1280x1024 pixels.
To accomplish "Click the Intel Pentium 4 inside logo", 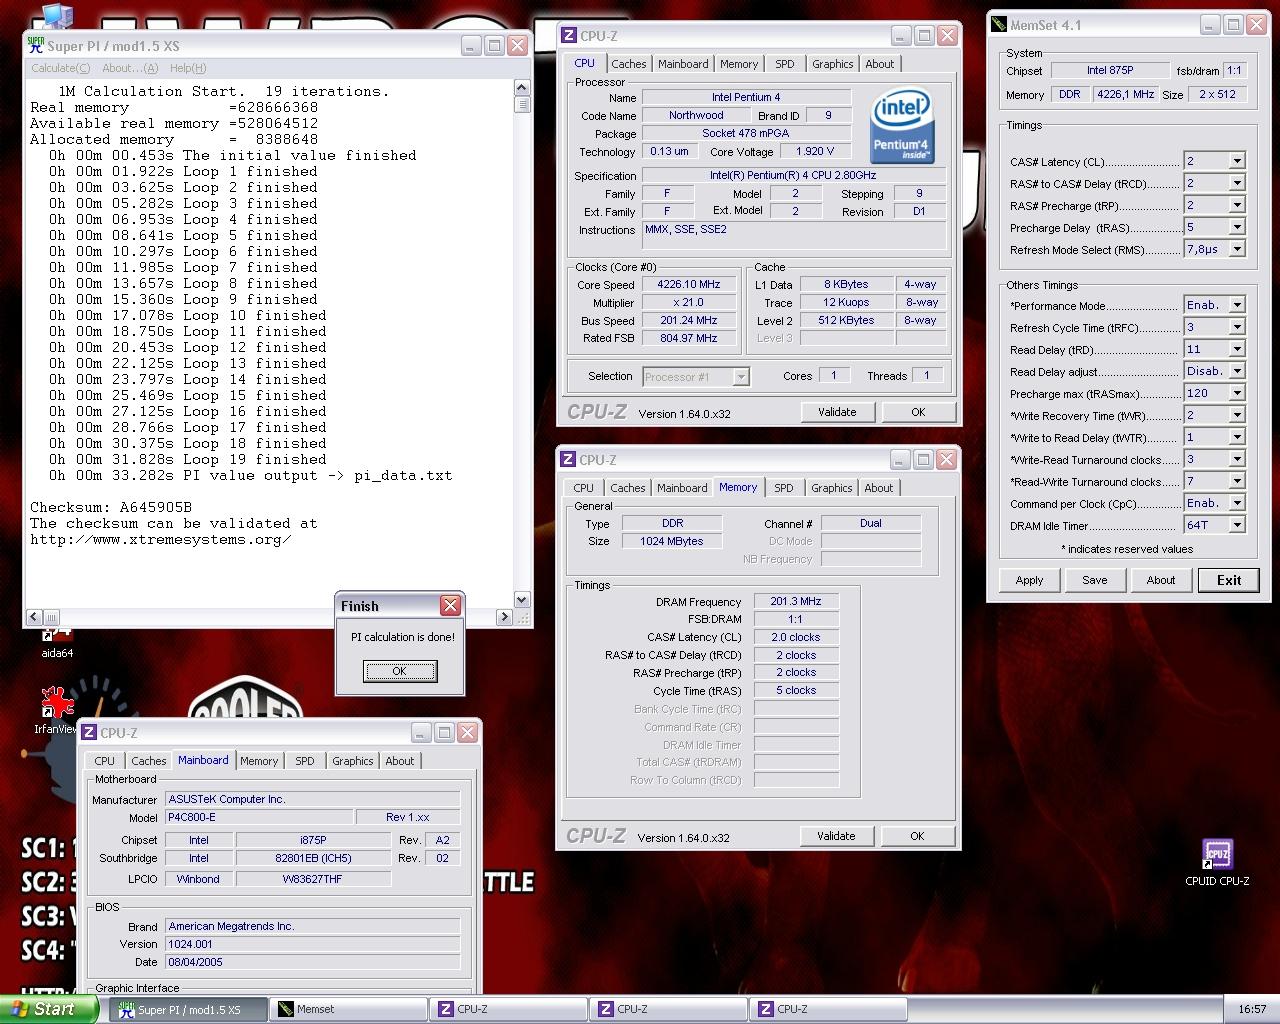I will point(902,125).
